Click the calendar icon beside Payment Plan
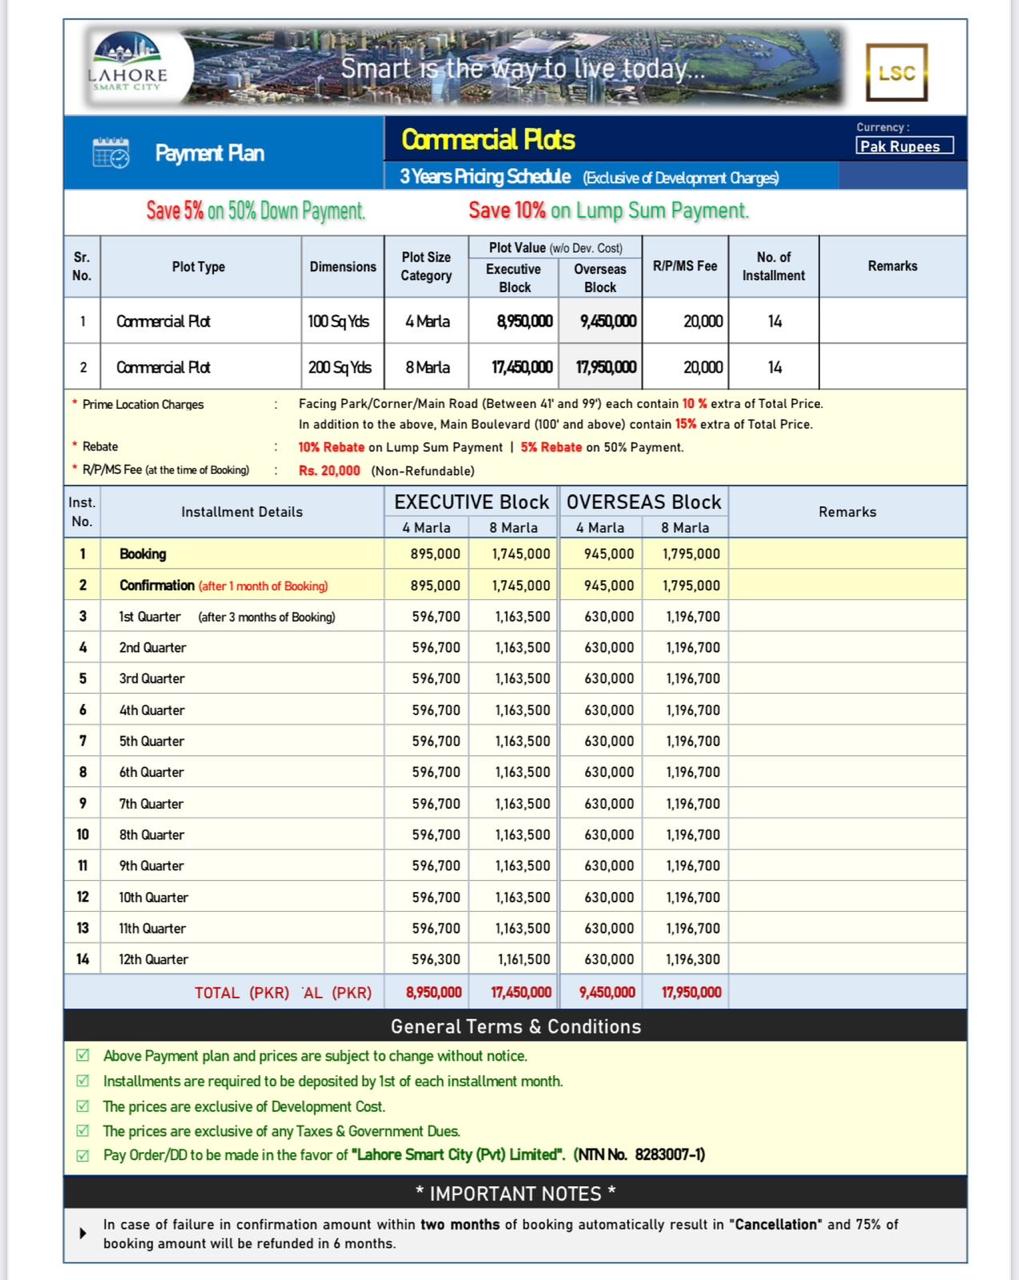This screenshot has height=1280, width=1019. point(110,153)
